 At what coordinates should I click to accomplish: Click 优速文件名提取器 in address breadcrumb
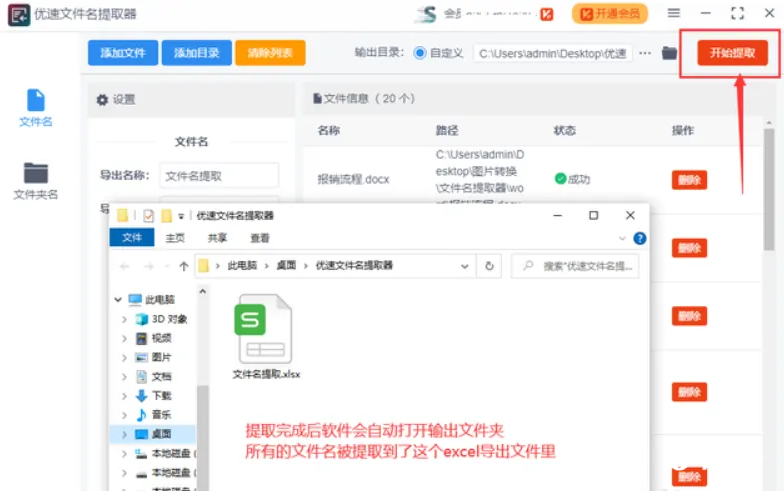coord(354,266)
